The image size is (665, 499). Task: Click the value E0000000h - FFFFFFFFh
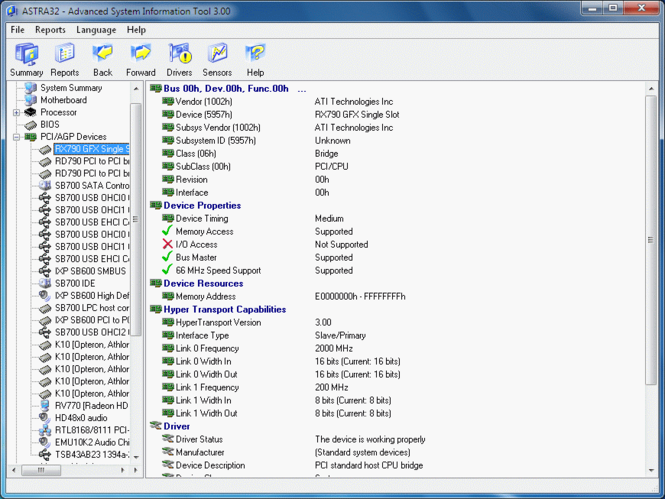[360, 296]
